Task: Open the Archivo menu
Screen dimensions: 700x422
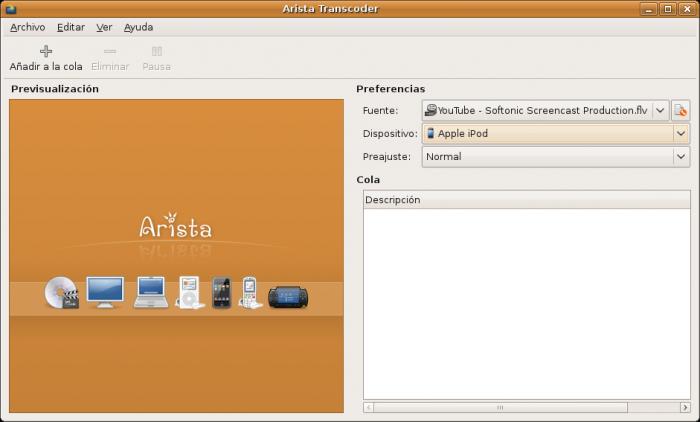Action: pyautogui.click(x=27, y=27)
